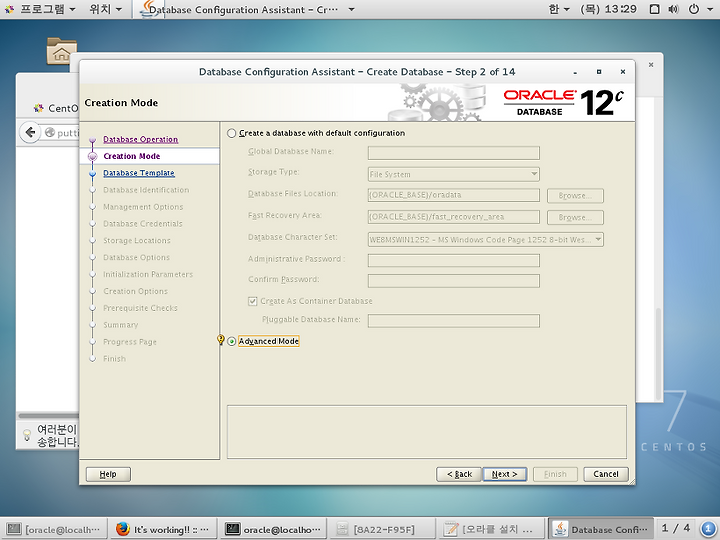Click the Database Files Location field
720x540 pixels.
454,195
